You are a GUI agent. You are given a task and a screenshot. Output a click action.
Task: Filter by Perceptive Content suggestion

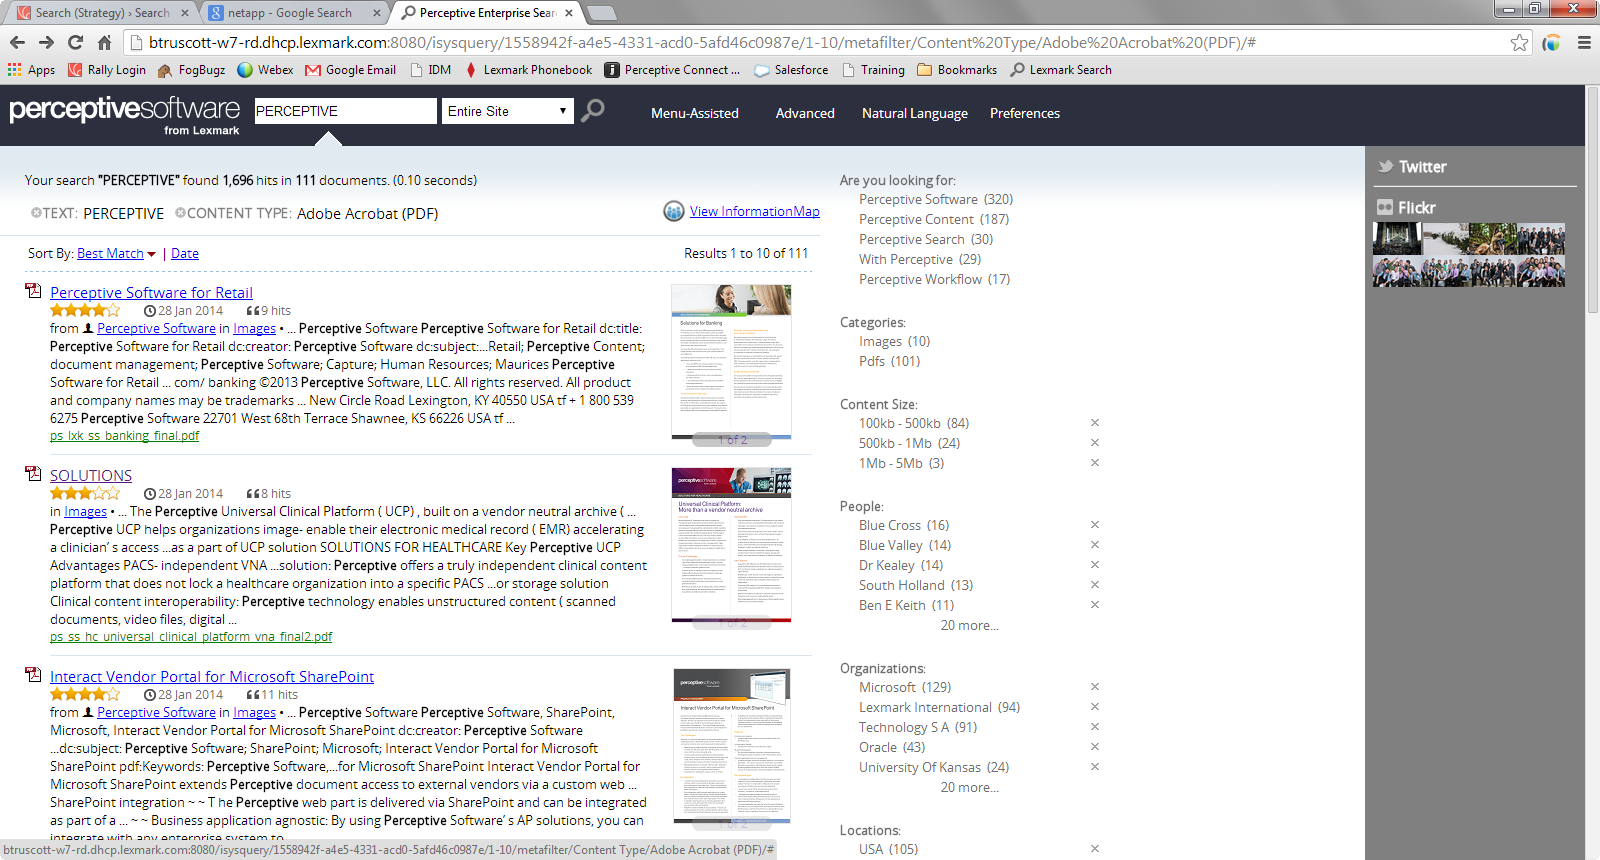[x=934, y=219]
